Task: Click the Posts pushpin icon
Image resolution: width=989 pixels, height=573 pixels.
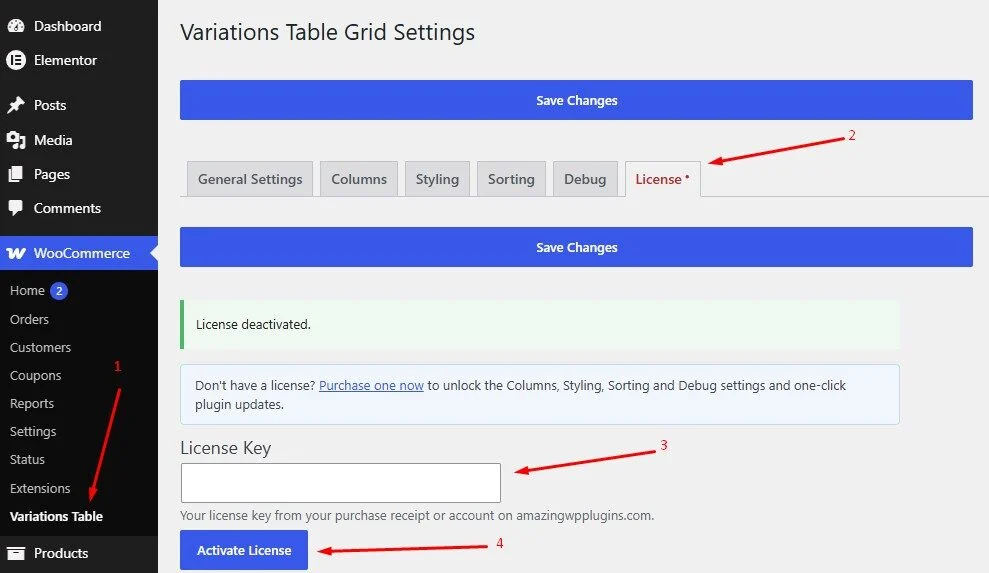Action: click(x=16, y=105)
